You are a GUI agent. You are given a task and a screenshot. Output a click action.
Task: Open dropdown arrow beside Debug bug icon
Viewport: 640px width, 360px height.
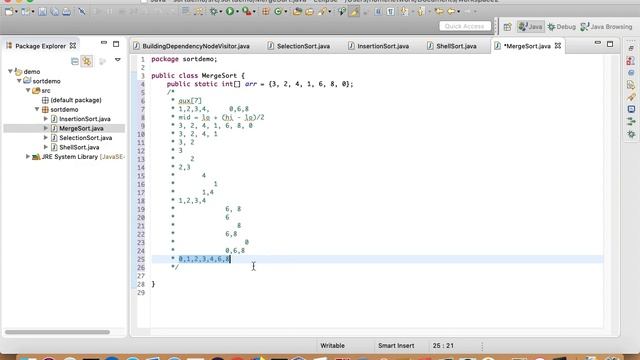click(221, 11)
